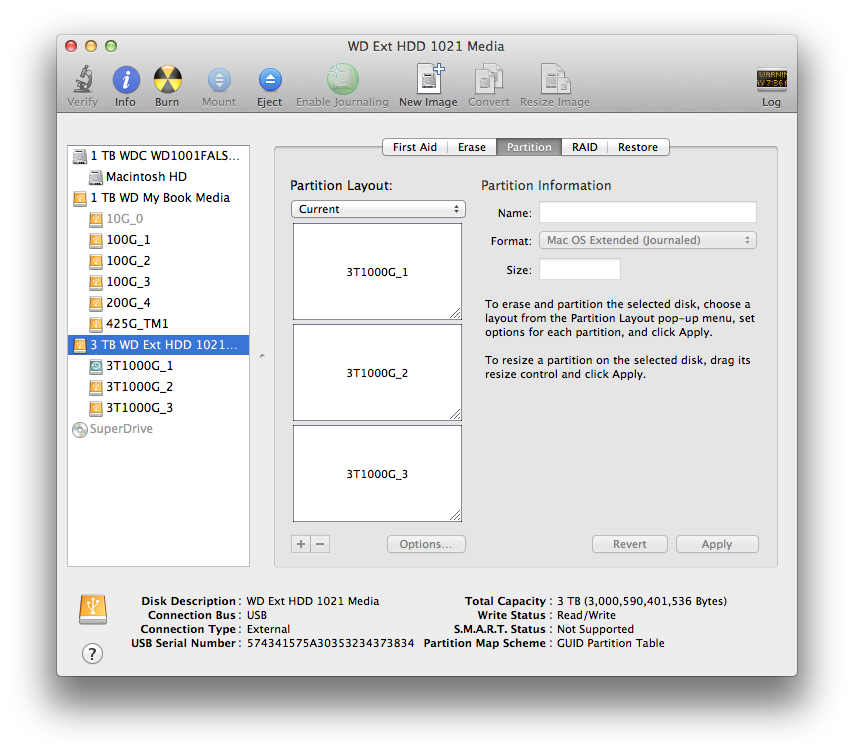Select the 1 TB WDC WD1001FALS disk
This screenshot has width=854, height=755.
pyautogui.click(x=158, y=156)
